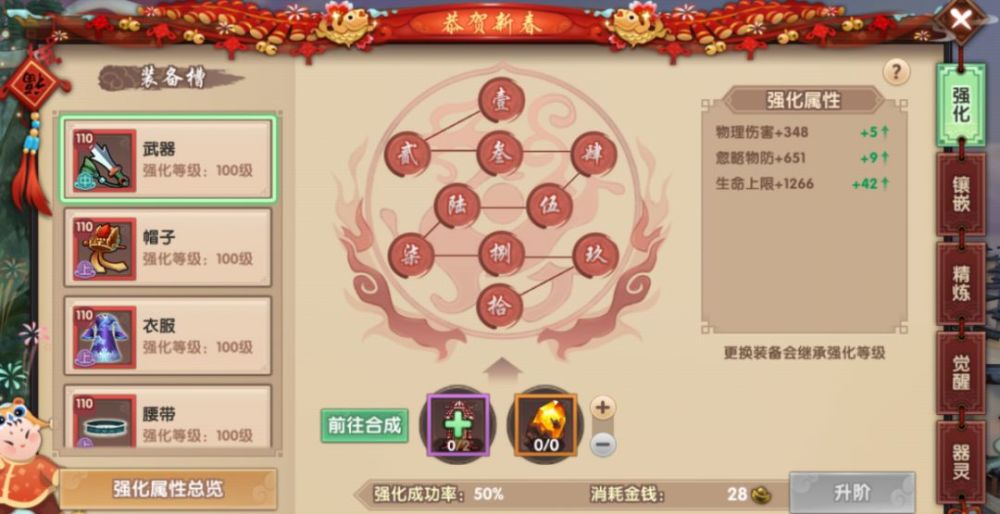The image size is (1000, 514).
Task: Decrease material count with minus button
Action: pos(603,444)
